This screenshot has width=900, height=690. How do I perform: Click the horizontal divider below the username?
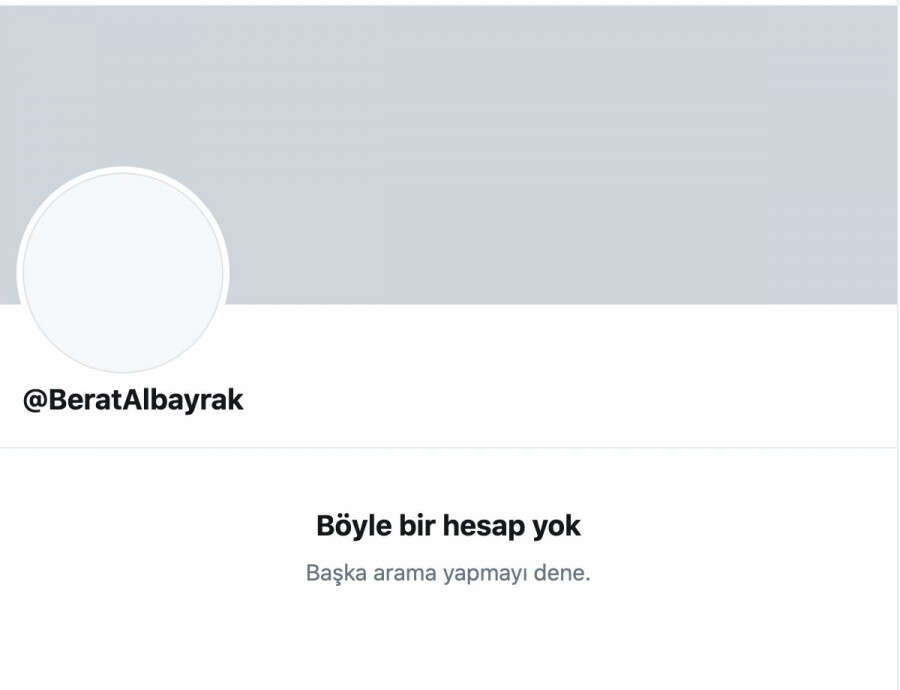pos(448,447)
